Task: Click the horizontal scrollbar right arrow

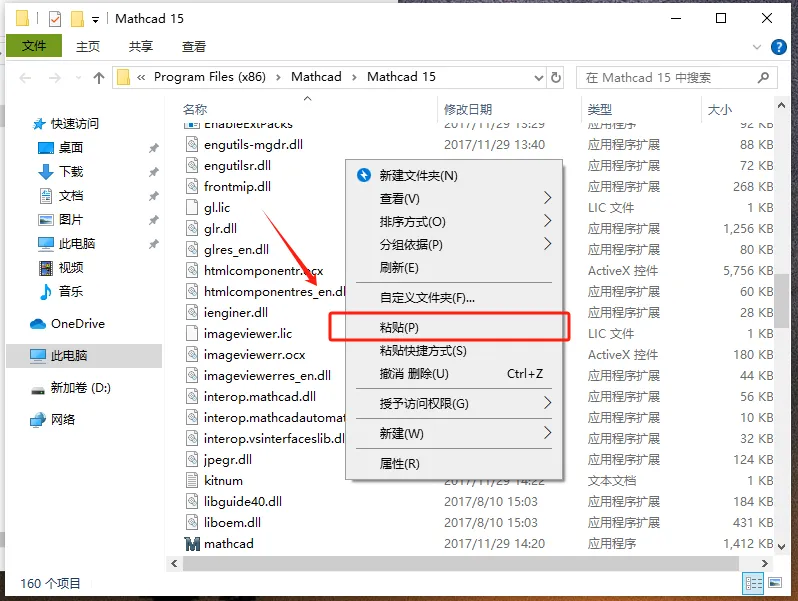Action: [x=764, y=563]
